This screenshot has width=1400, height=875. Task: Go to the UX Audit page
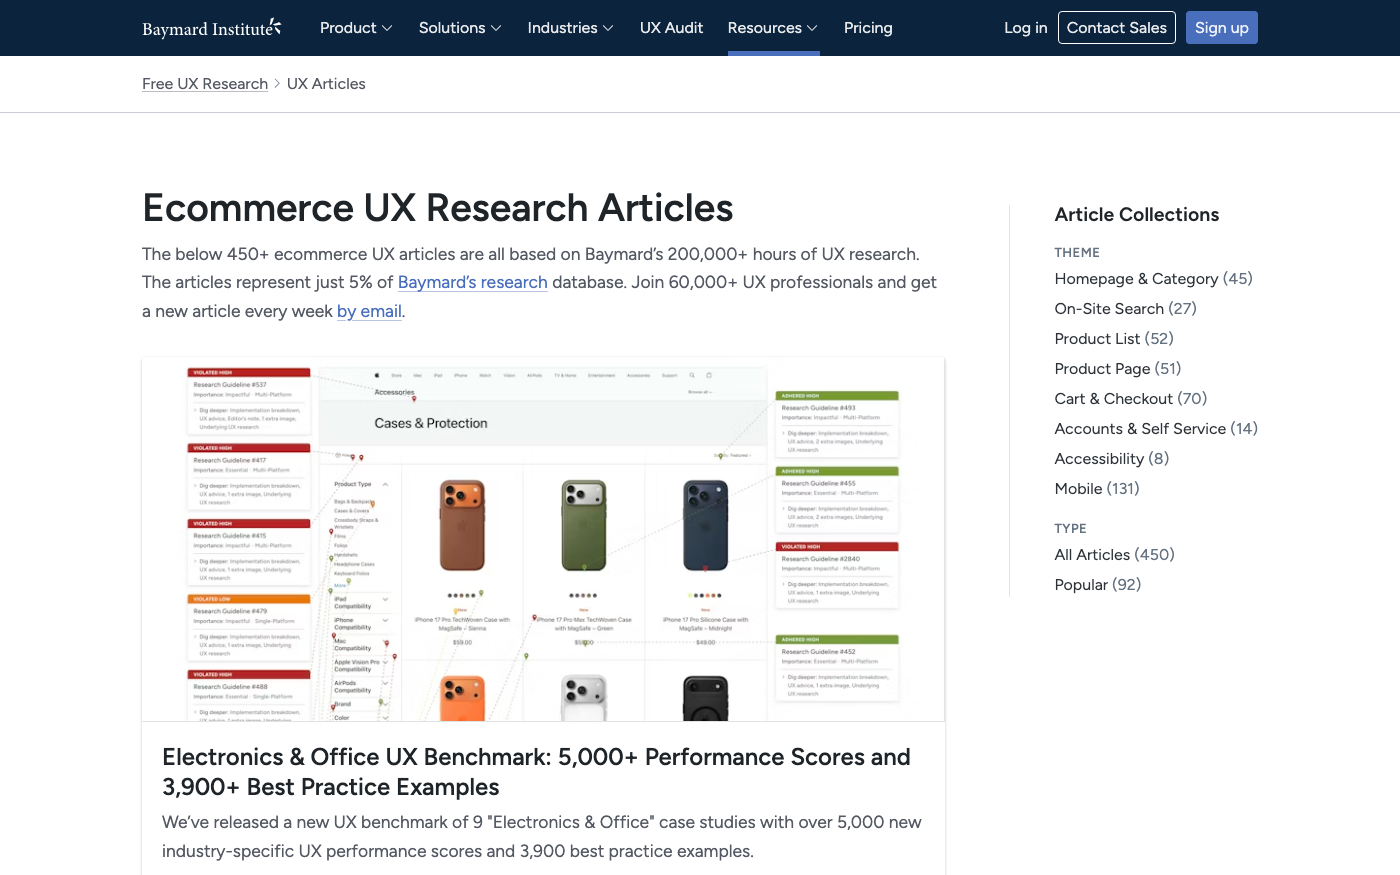(x=671, y=28)
